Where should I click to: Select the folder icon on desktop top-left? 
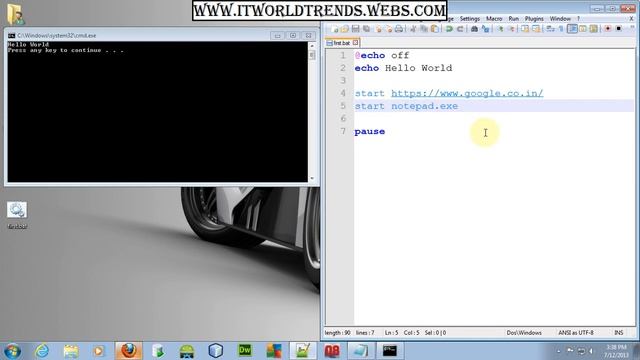click(x=16, y=14)
